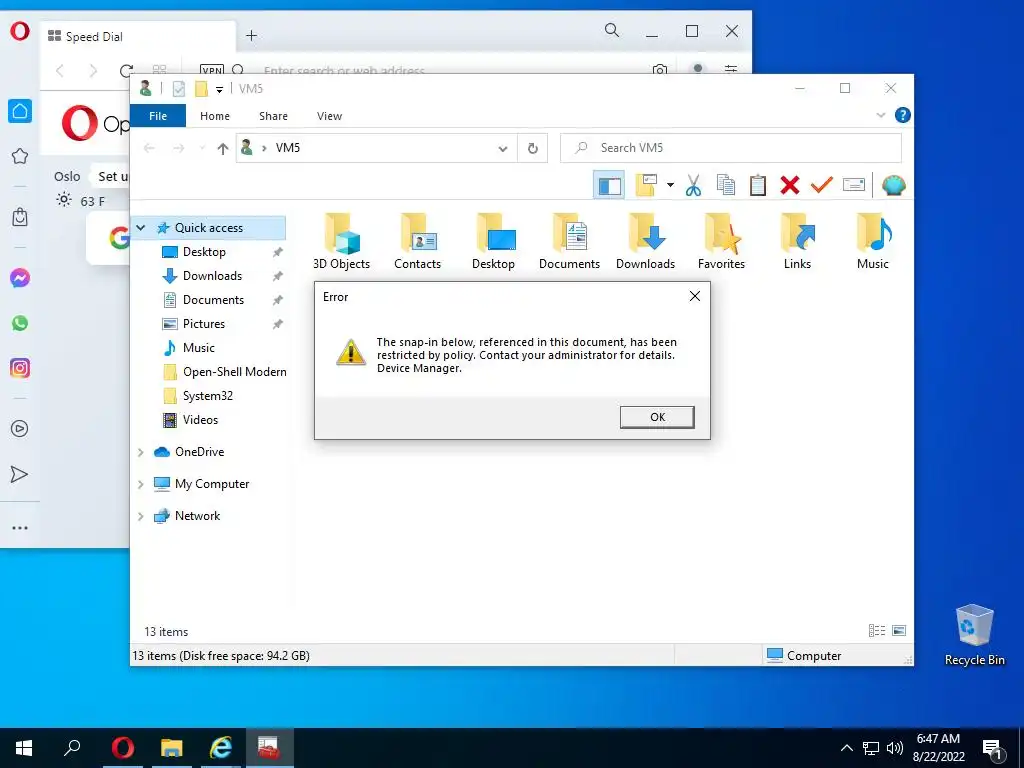Toggle the navigation pane button in toolbar
The width and height of the screenshot is (1024, 768).
[x=609, y=185]
